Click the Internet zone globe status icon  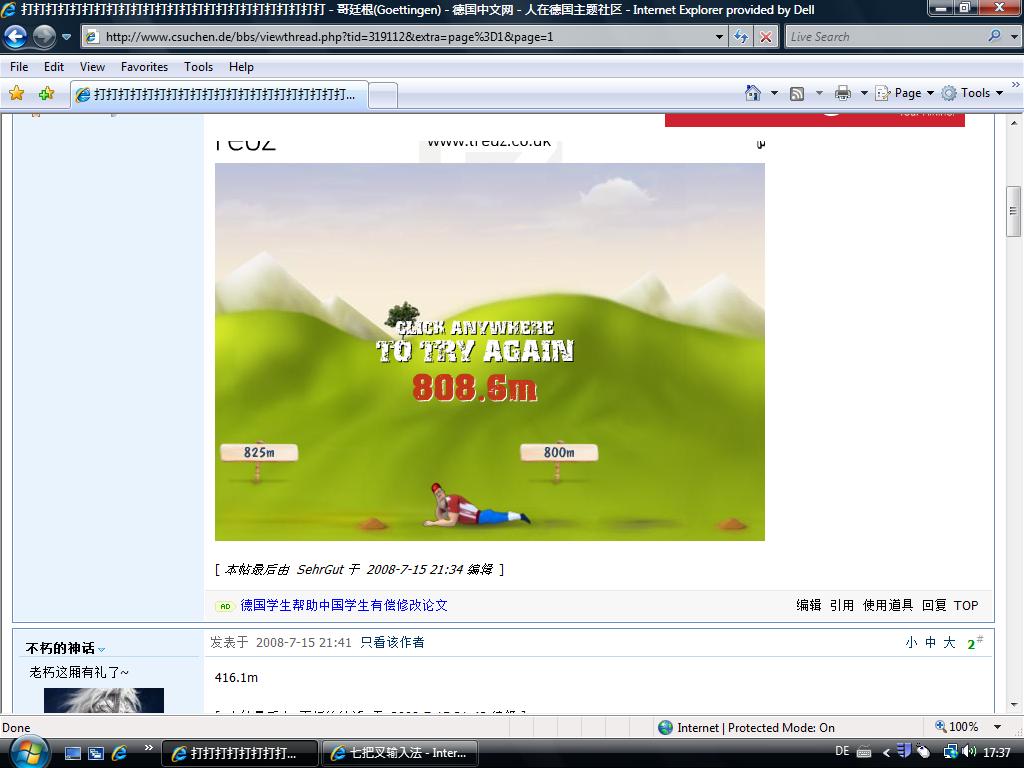[665, 728]
